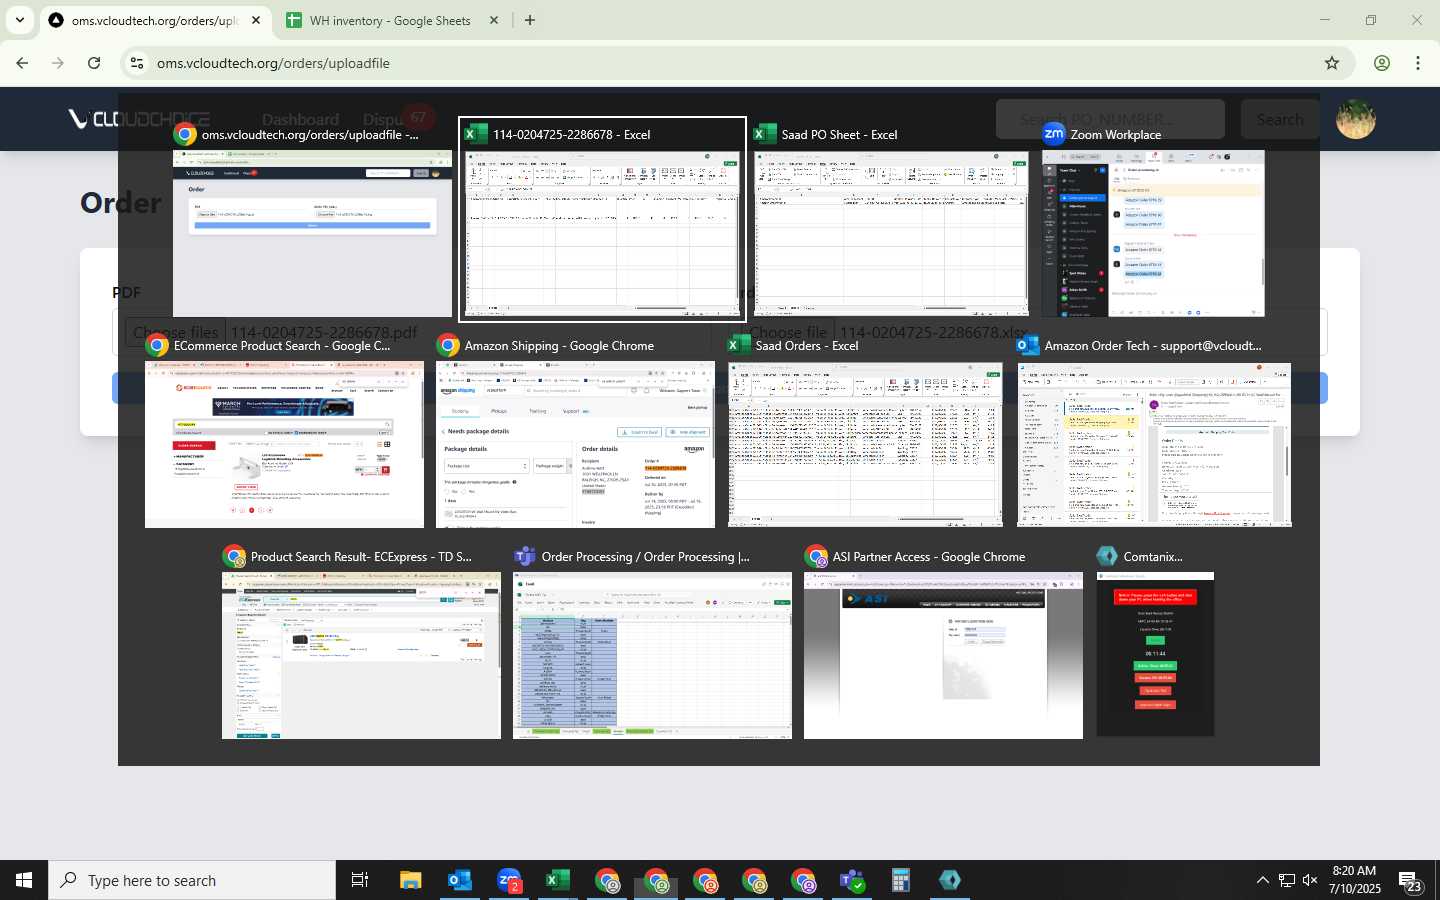Open a new Chrome tab with plus button
1440x900 pixels.
[x=530, y=20]
